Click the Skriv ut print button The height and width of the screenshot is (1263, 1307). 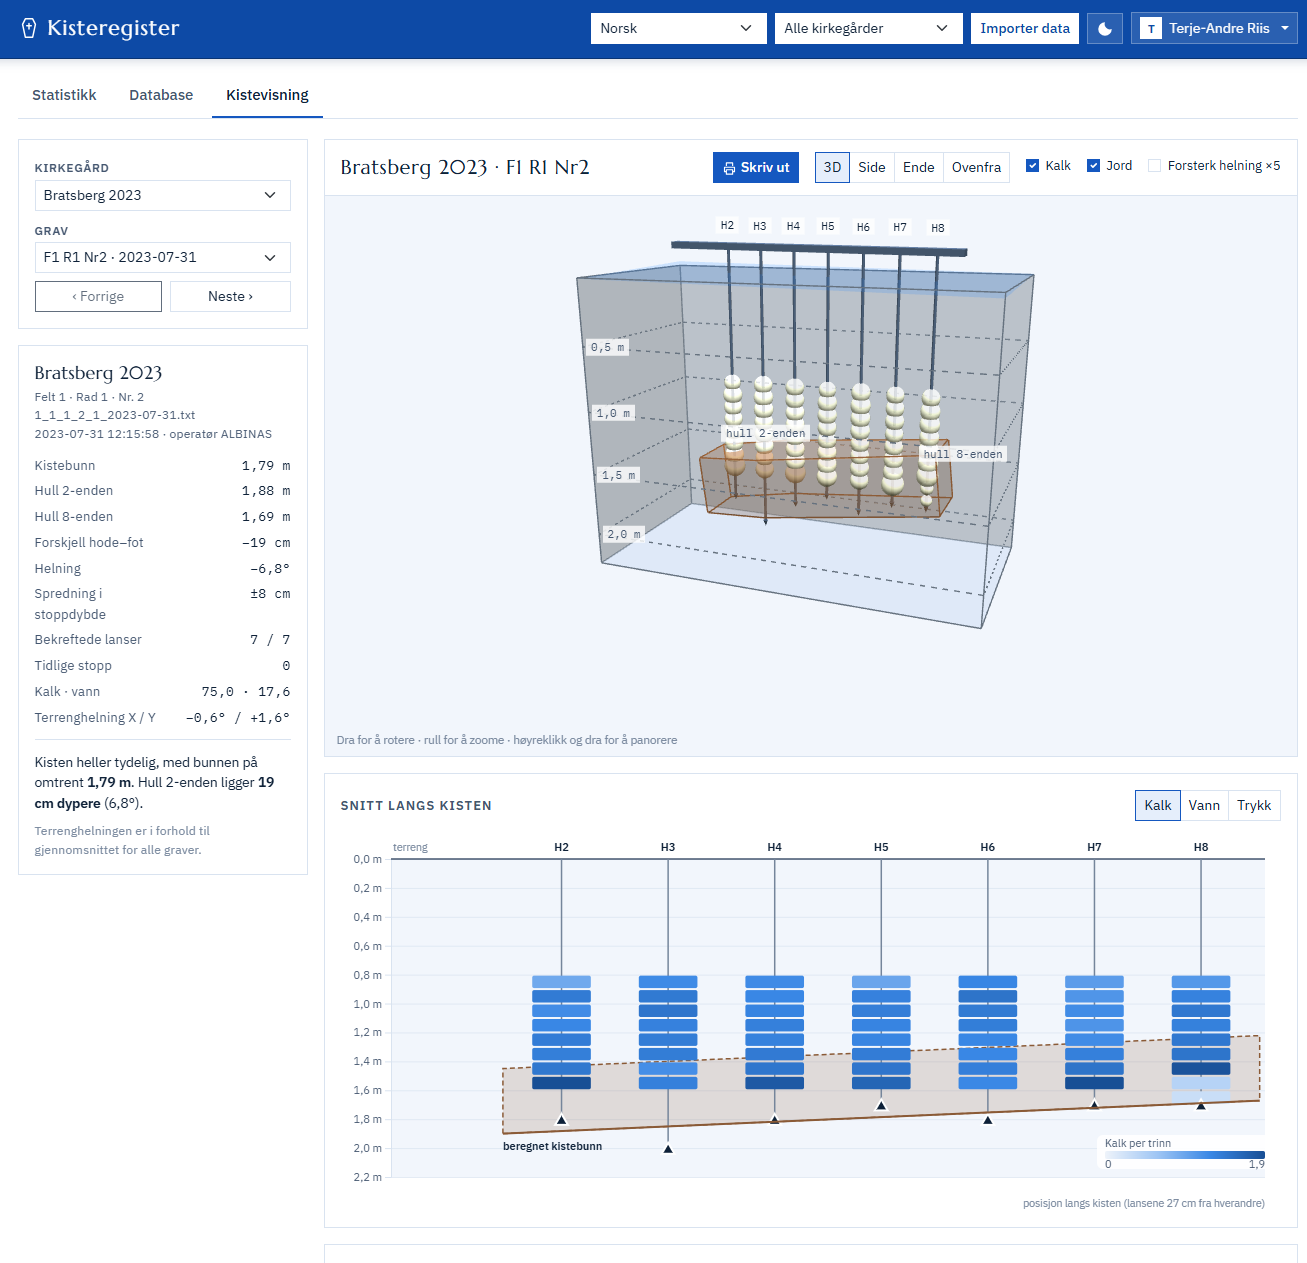(756, 167)
